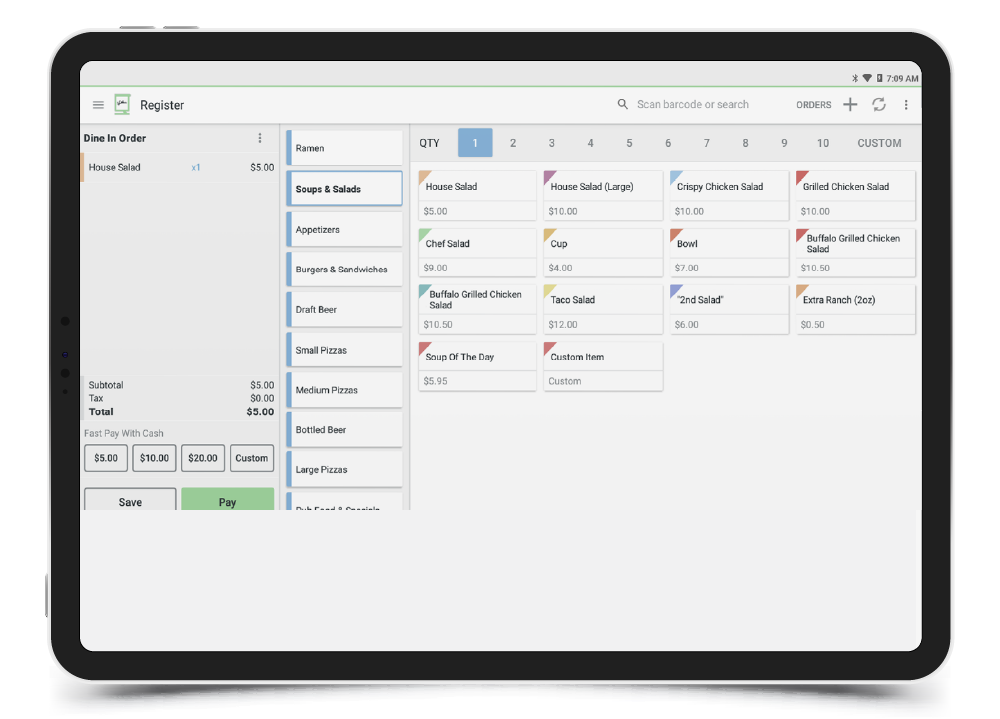This screenshot has width=1000, height=719.
Task: Click the sync refresh icon
Action: point(879,104)
